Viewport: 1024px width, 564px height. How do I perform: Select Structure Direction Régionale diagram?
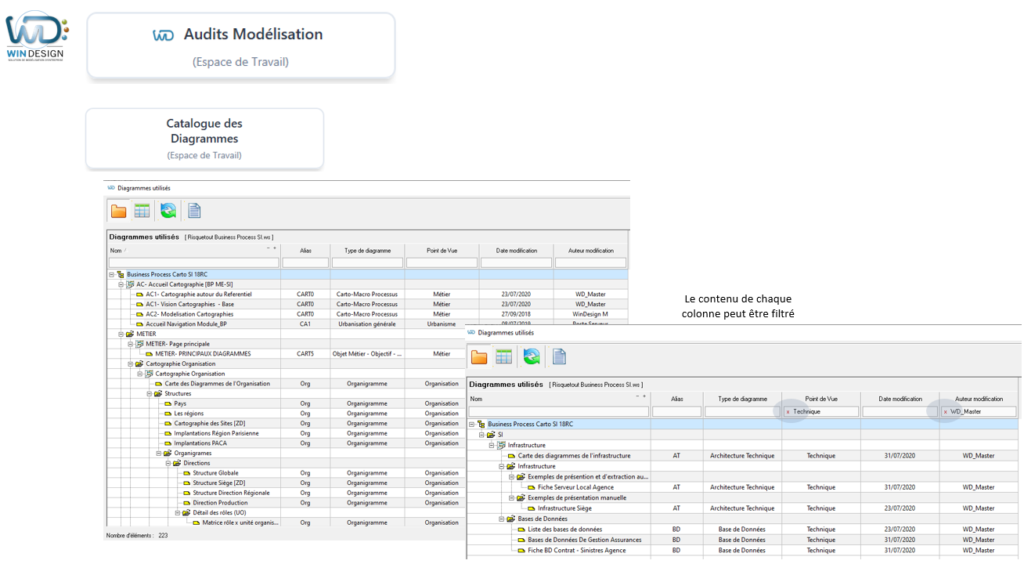click(231, 493)
